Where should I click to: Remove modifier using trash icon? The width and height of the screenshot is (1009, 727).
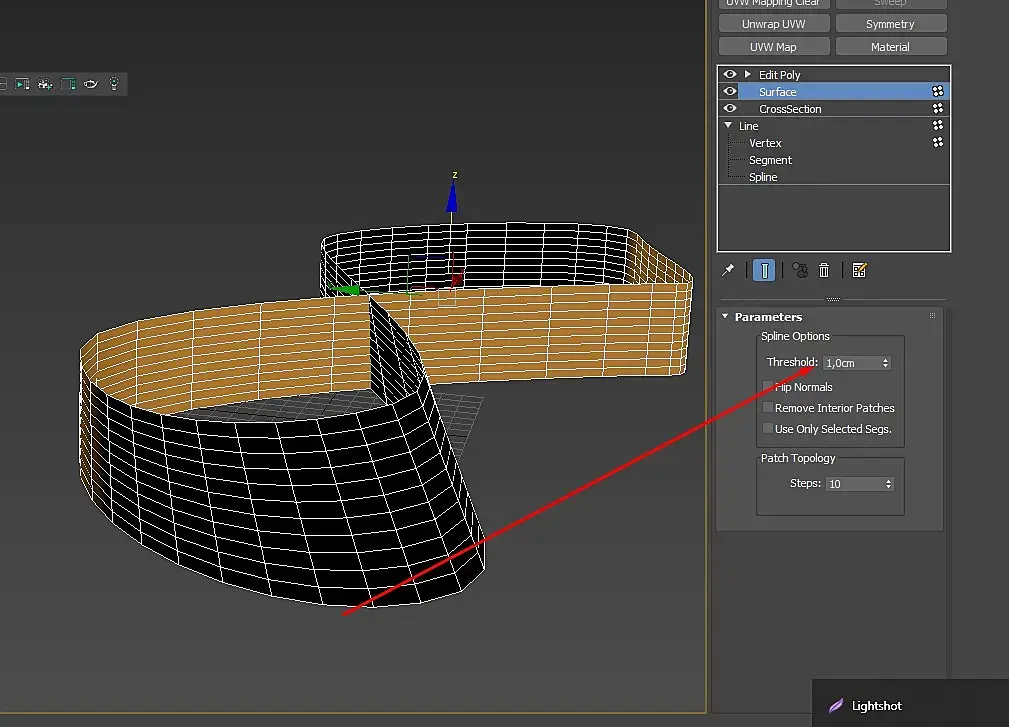tap(824, 270)
